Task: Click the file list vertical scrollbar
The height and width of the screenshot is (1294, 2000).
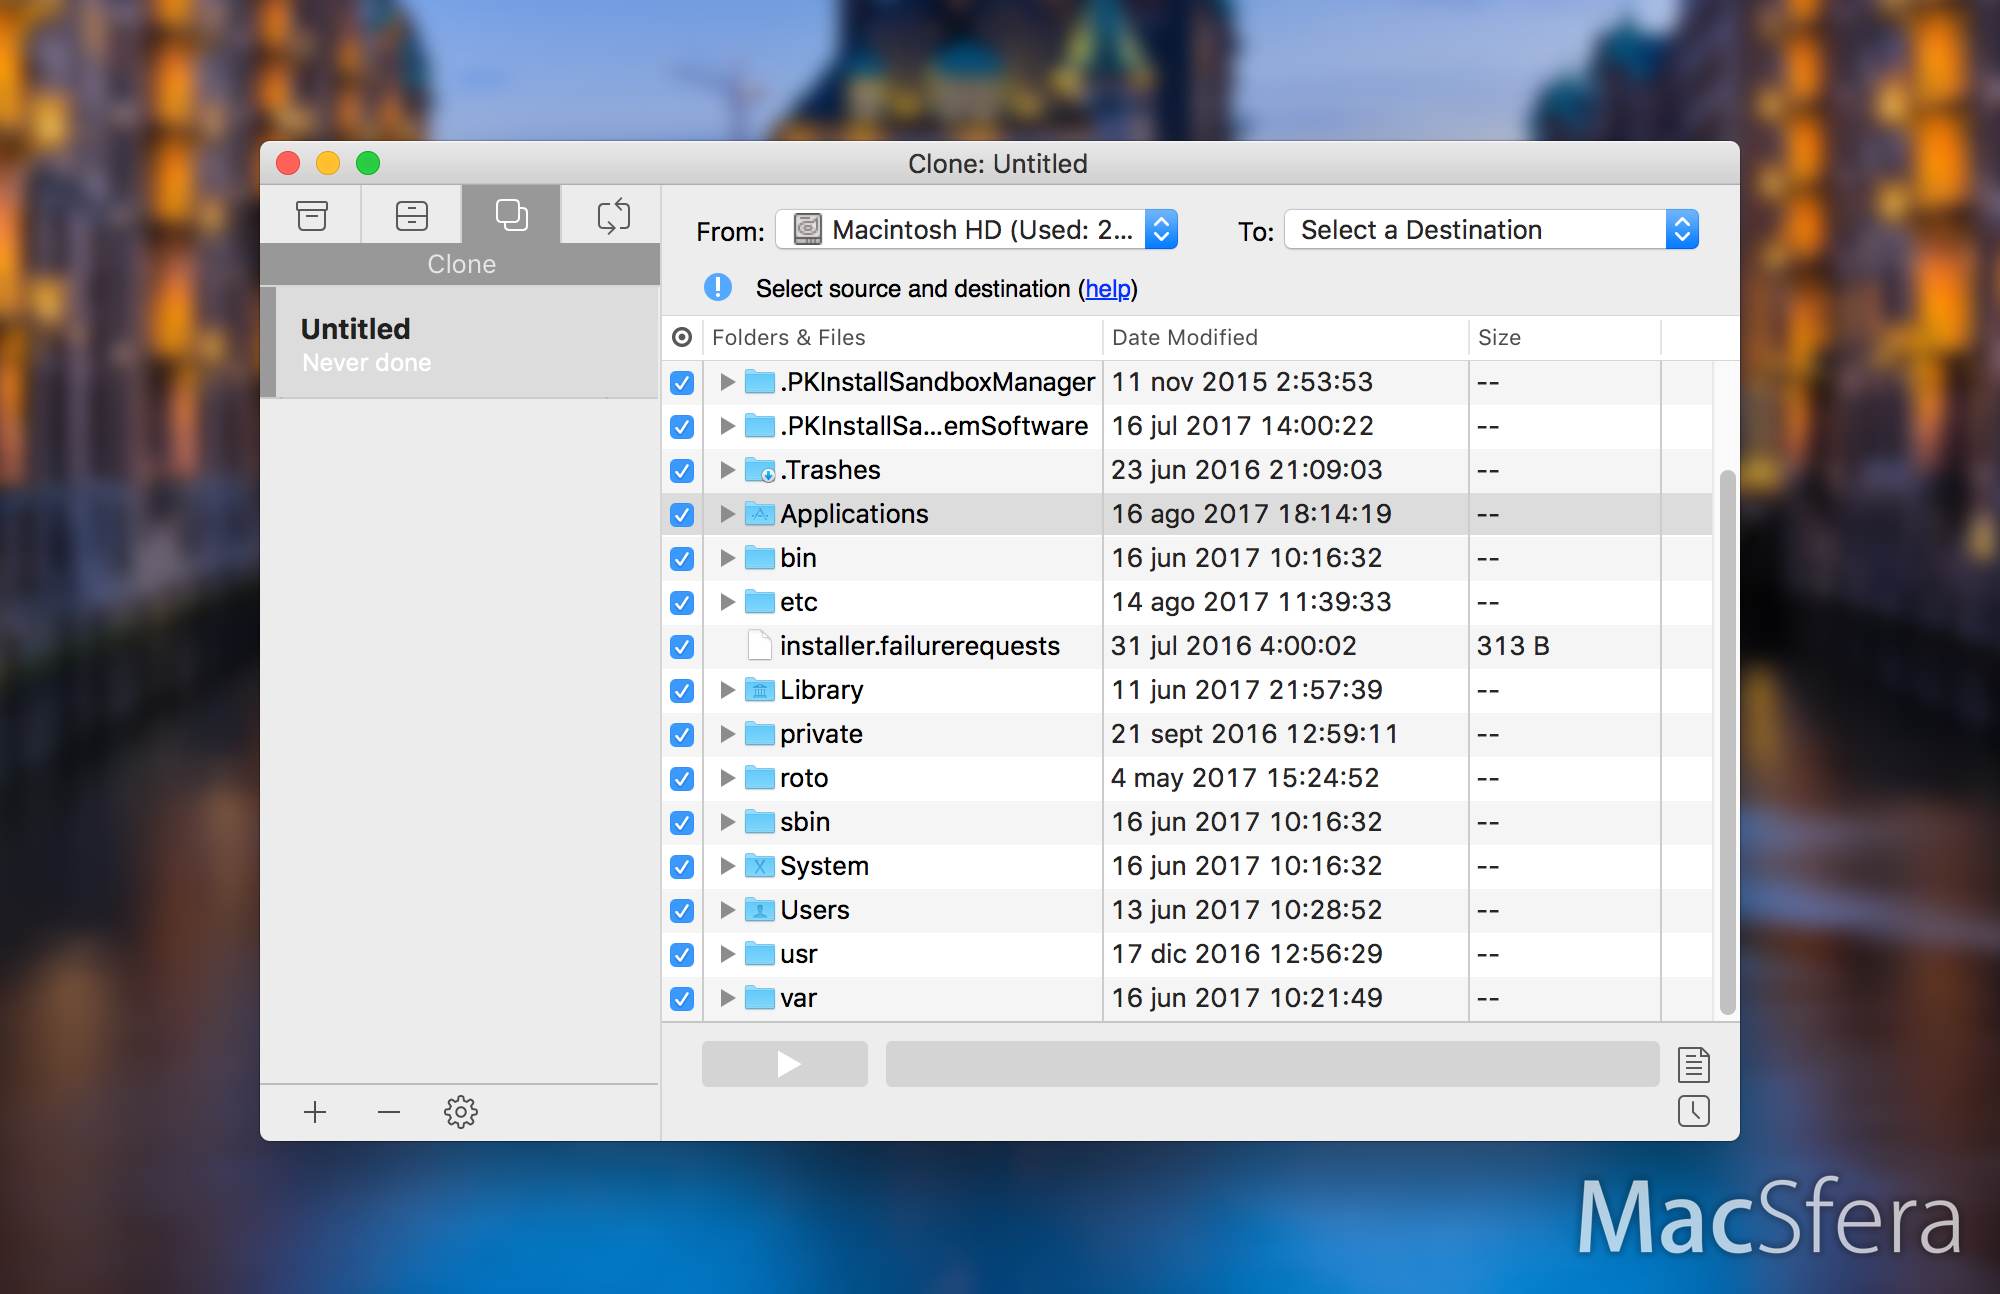Action: 1727,740
